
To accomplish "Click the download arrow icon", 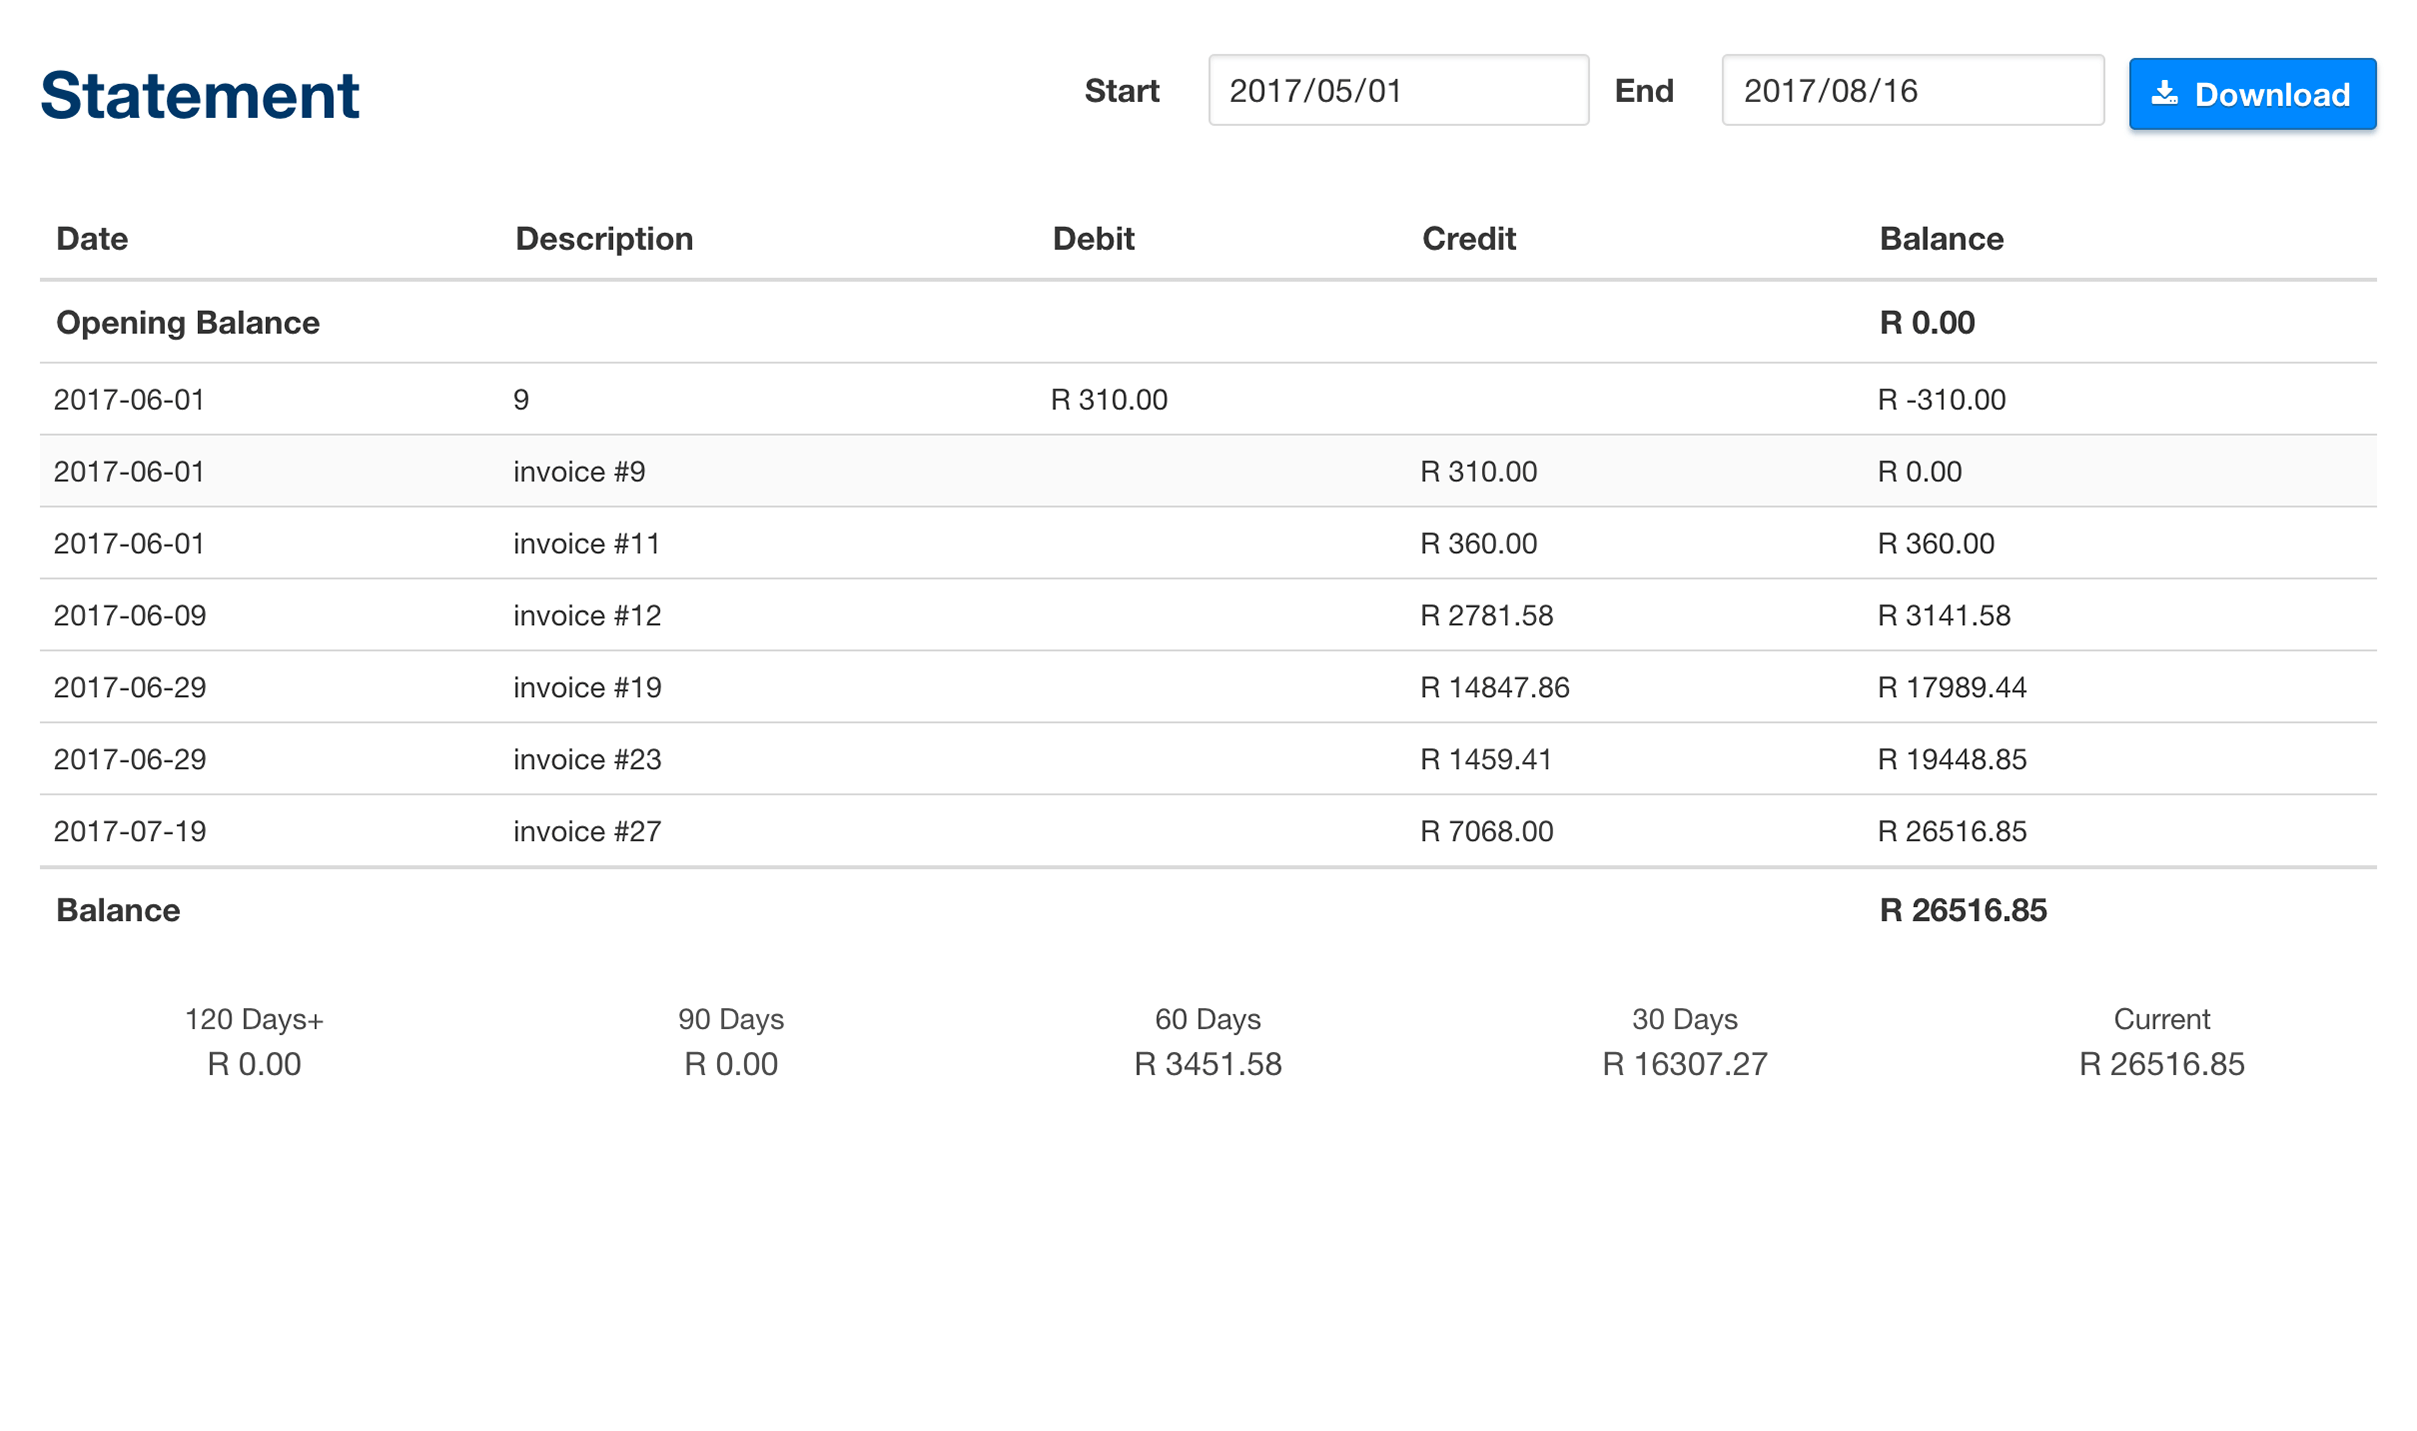I will 2164,94.
